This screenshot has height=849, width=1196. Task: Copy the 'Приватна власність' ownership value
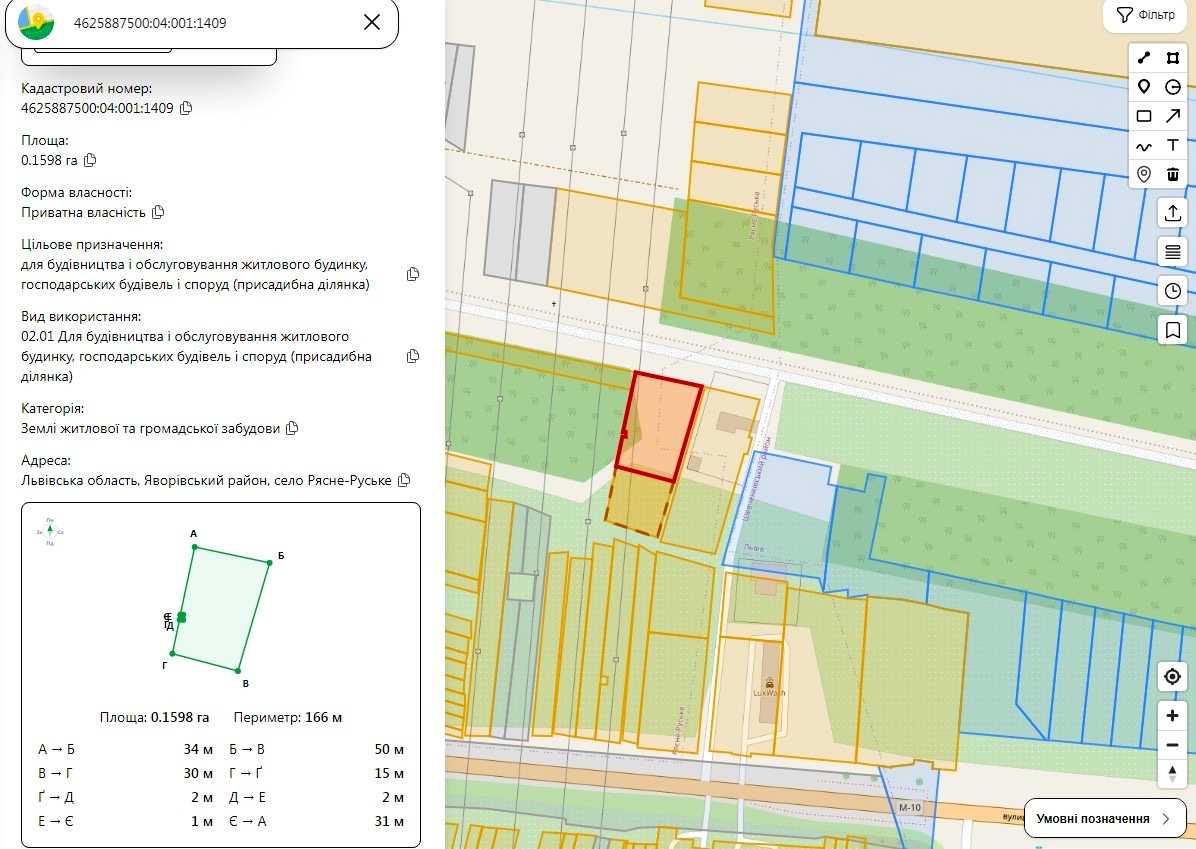tap(158, 212)
